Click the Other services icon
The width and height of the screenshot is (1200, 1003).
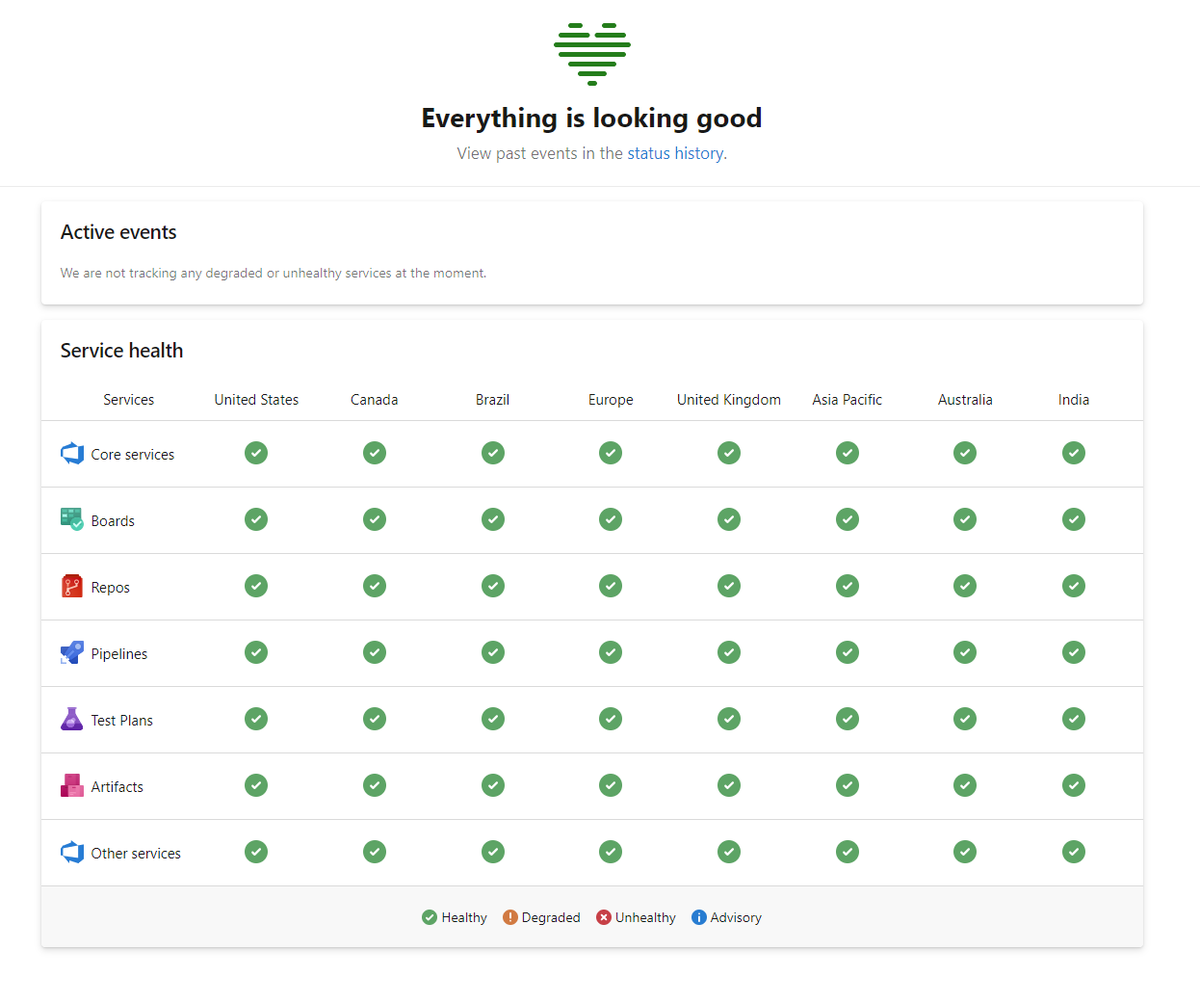coord(72,852)
